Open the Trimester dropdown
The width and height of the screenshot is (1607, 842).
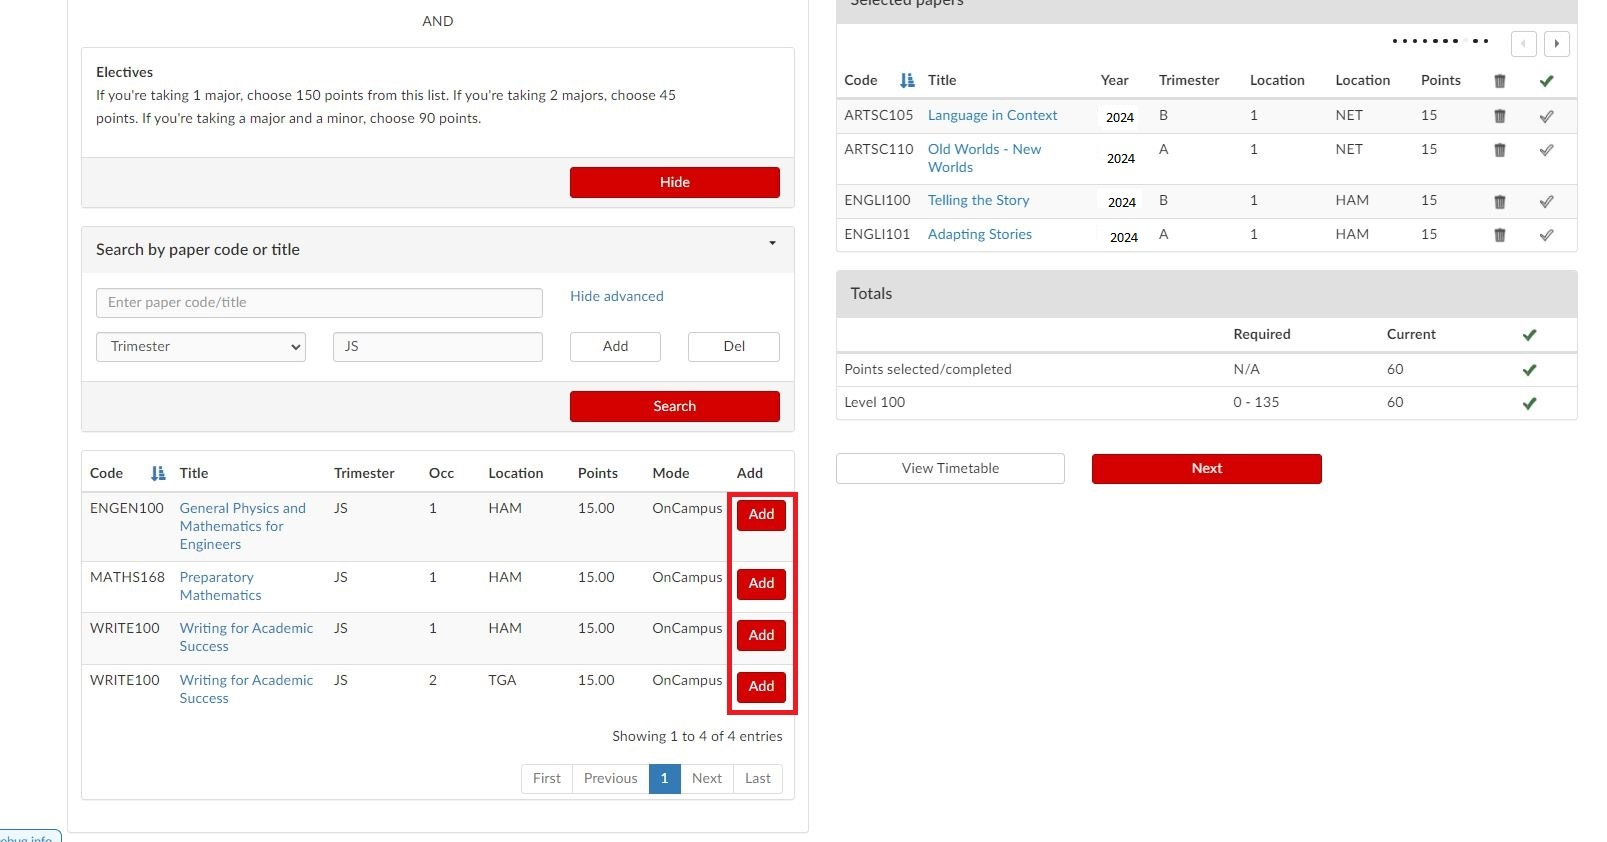[201, 347]
